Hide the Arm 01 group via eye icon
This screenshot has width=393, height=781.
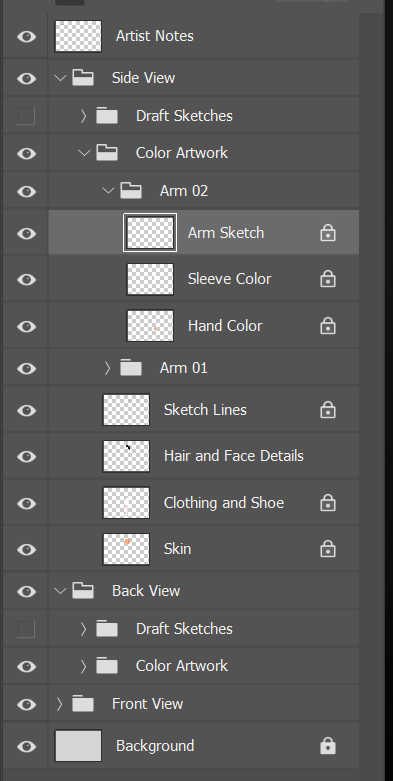tap(26, 369)
